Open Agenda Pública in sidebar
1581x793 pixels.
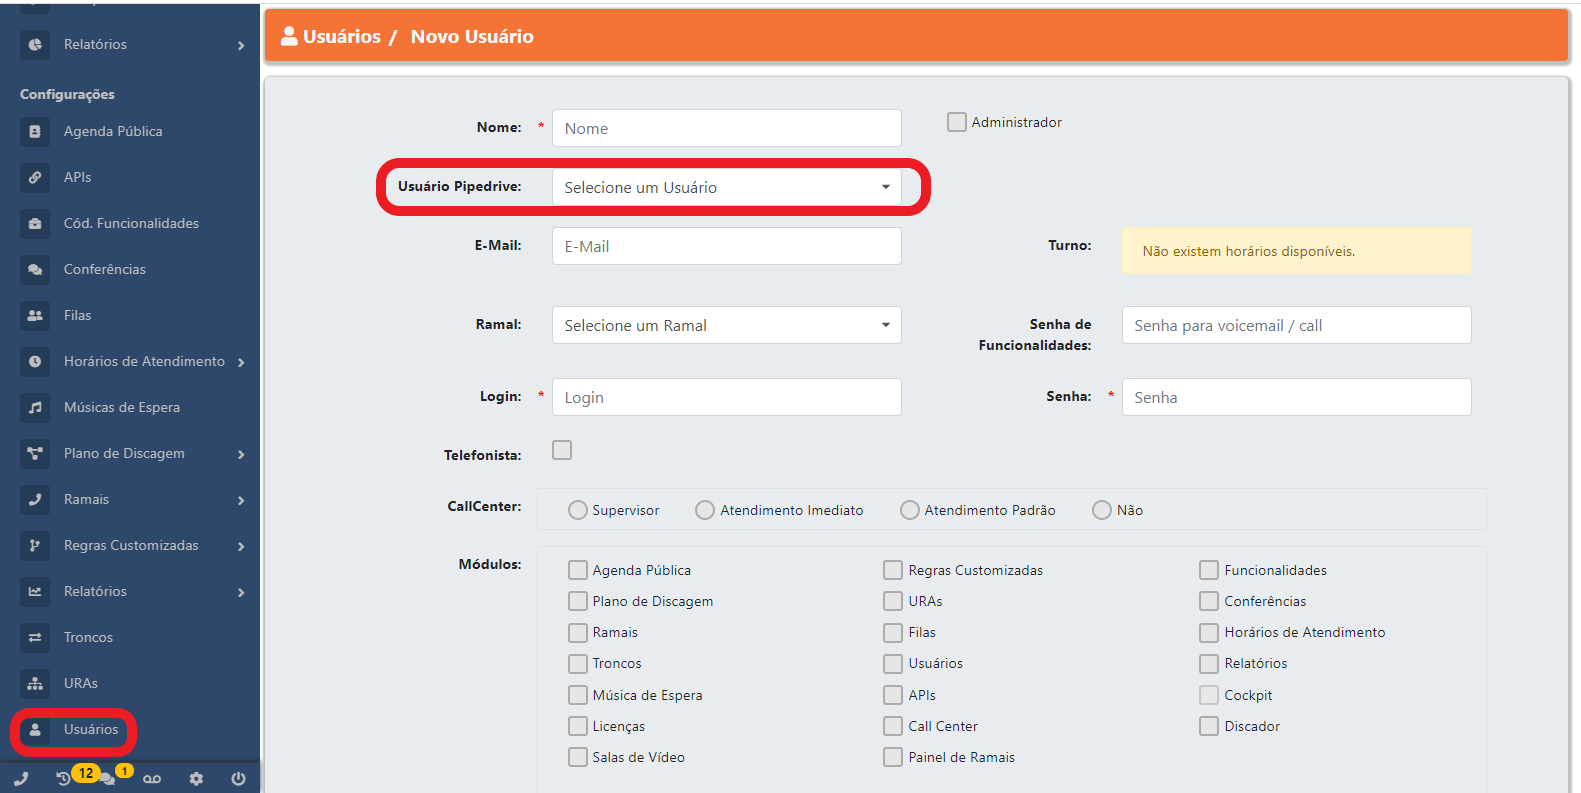click(112, 131)
